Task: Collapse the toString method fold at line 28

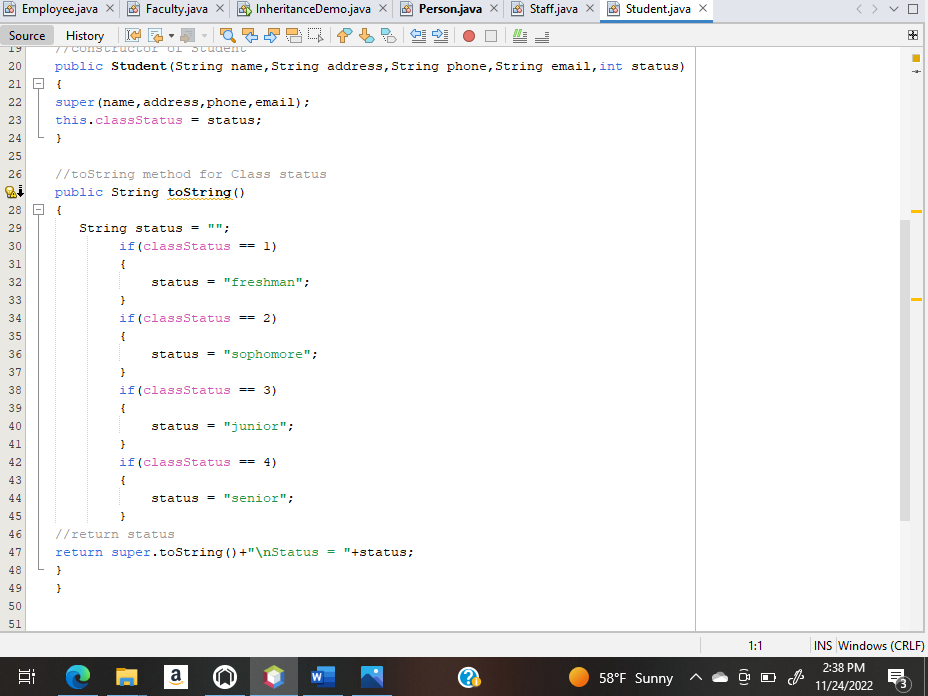Action: [38, 210]
